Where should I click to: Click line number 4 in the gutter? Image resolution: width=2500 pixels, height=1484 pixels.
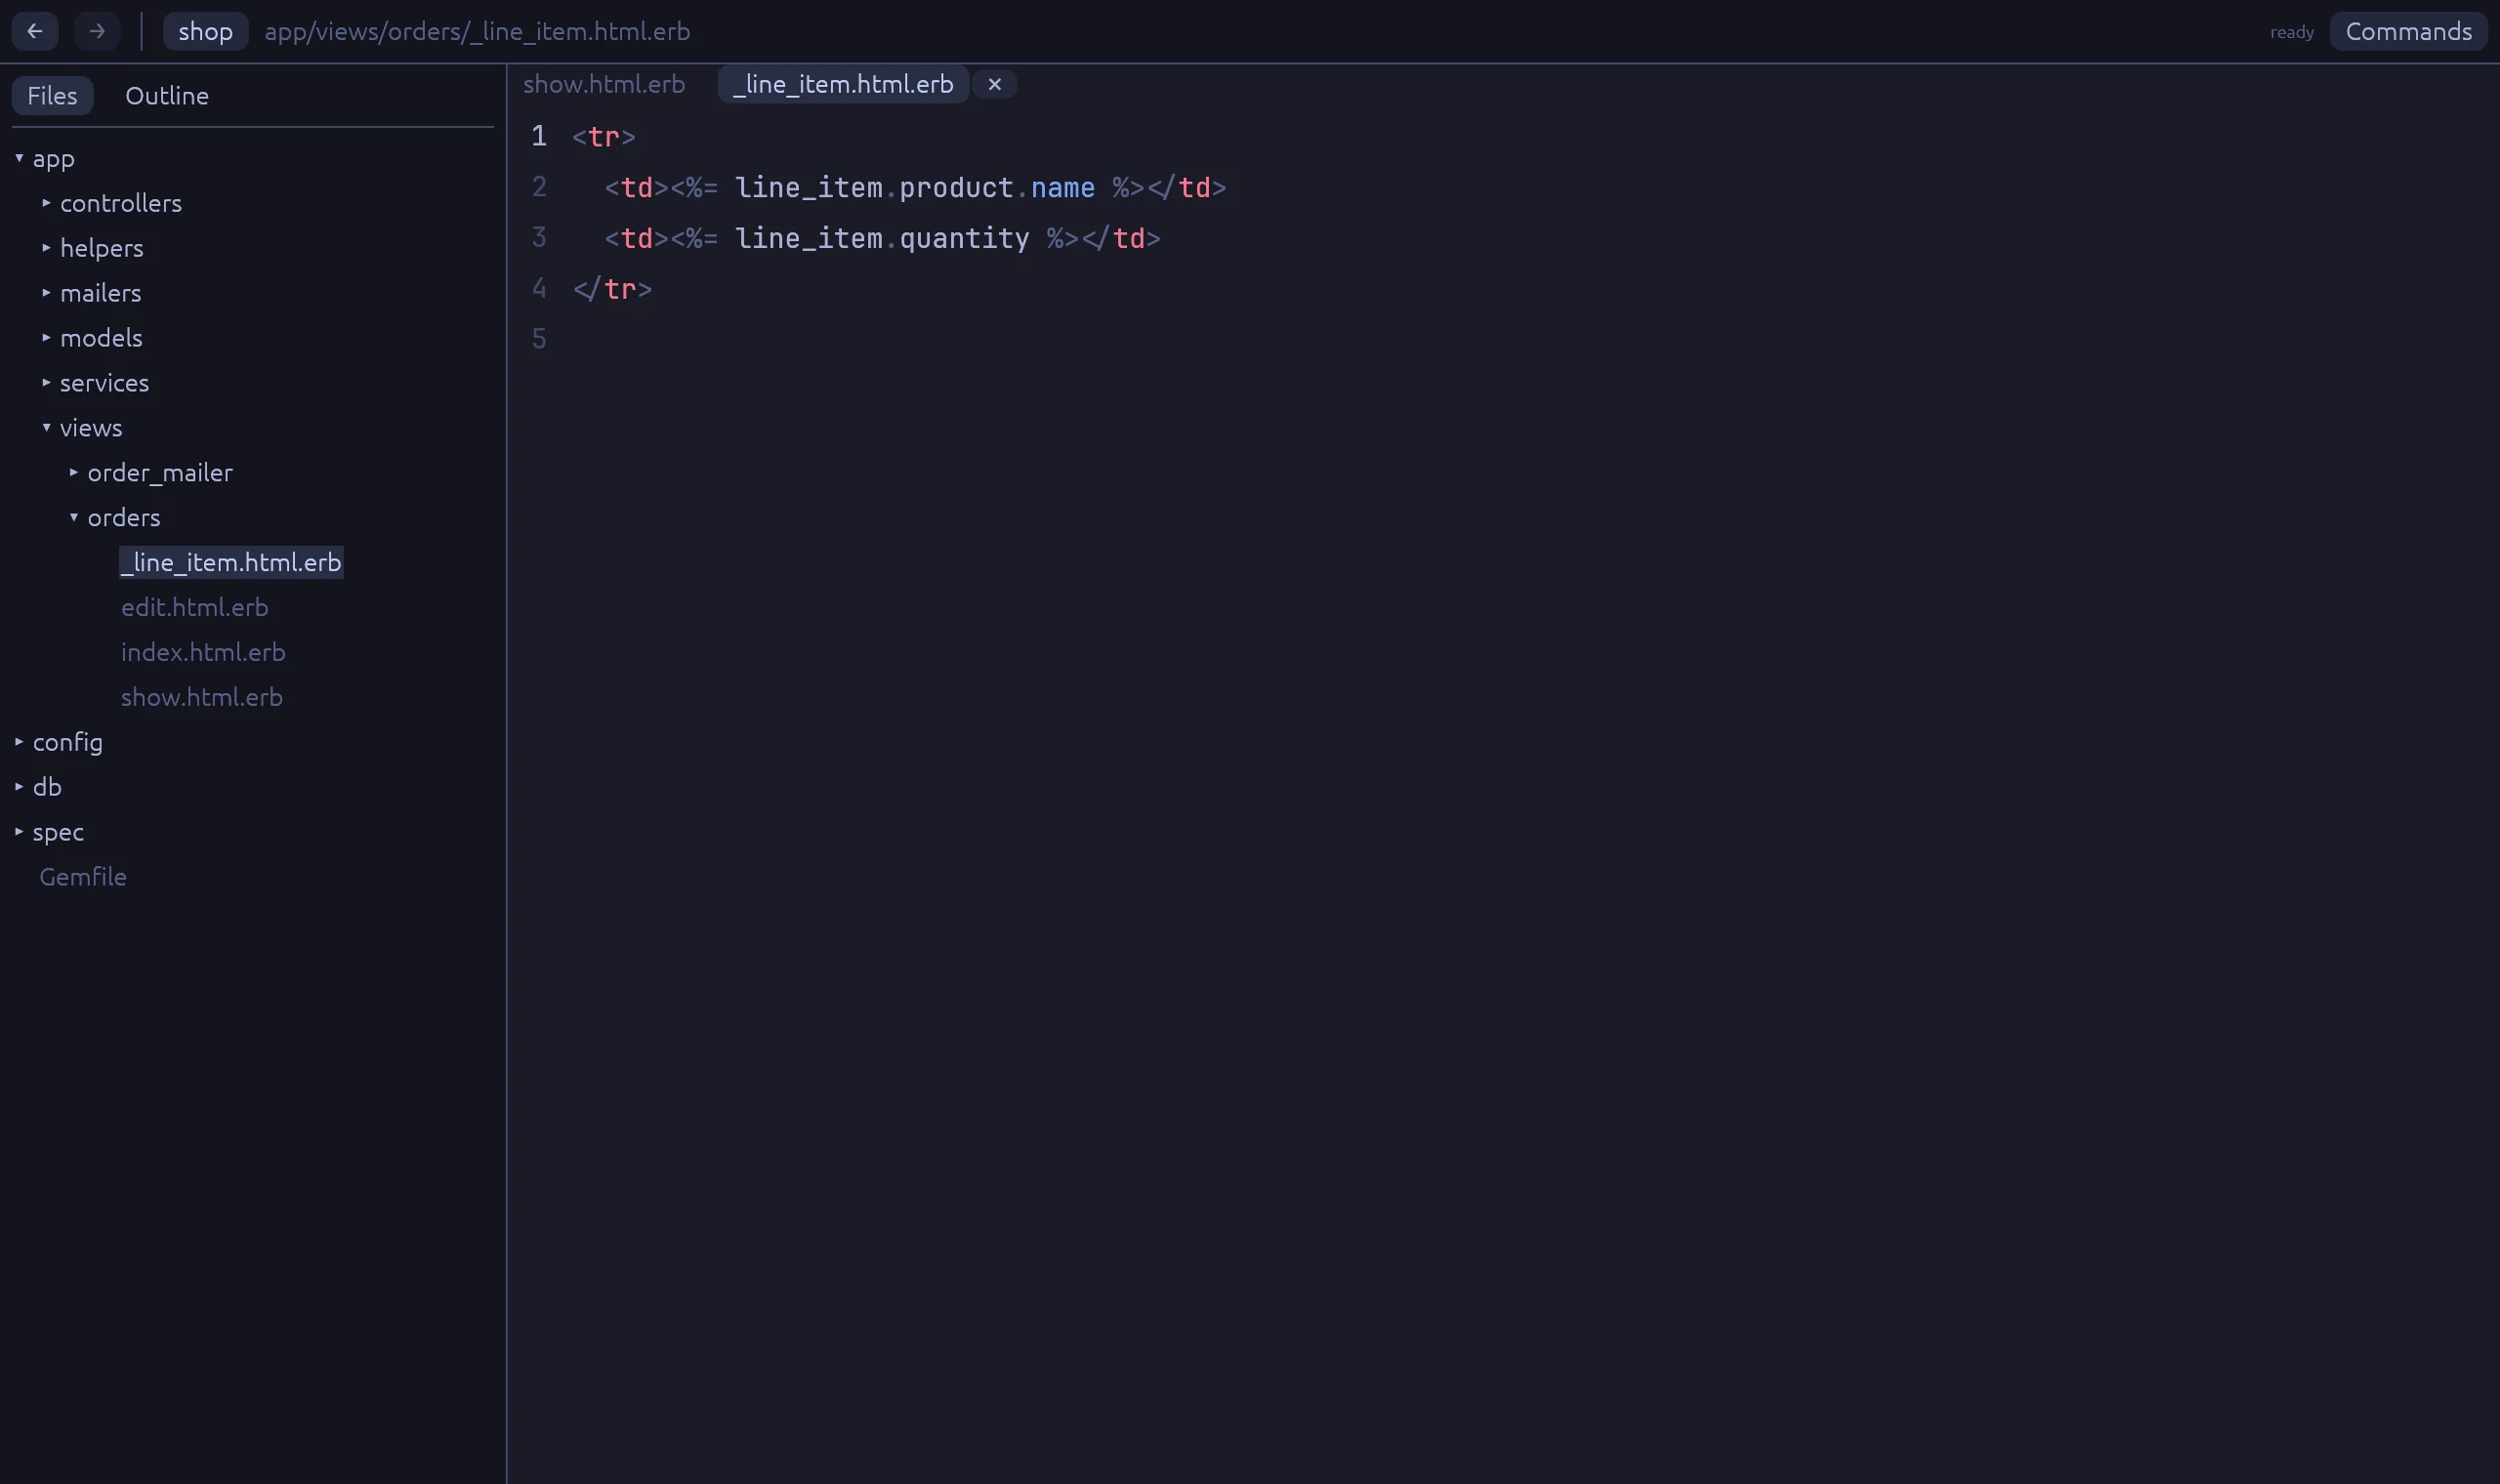tap(539, 289)
